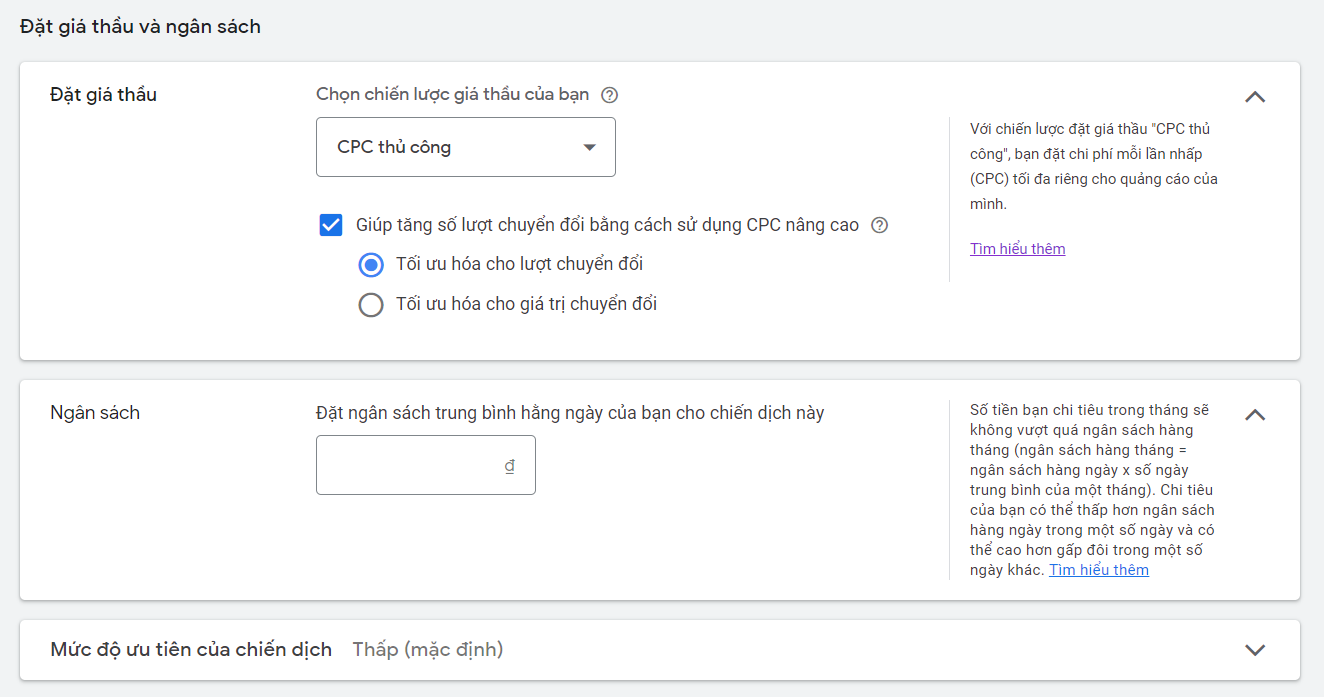Click the 'Giúp tăng số lượt chuyển đổi' checkbox label
The height and width of the screenshot is (697, 1324).
(x=607, y=225)
